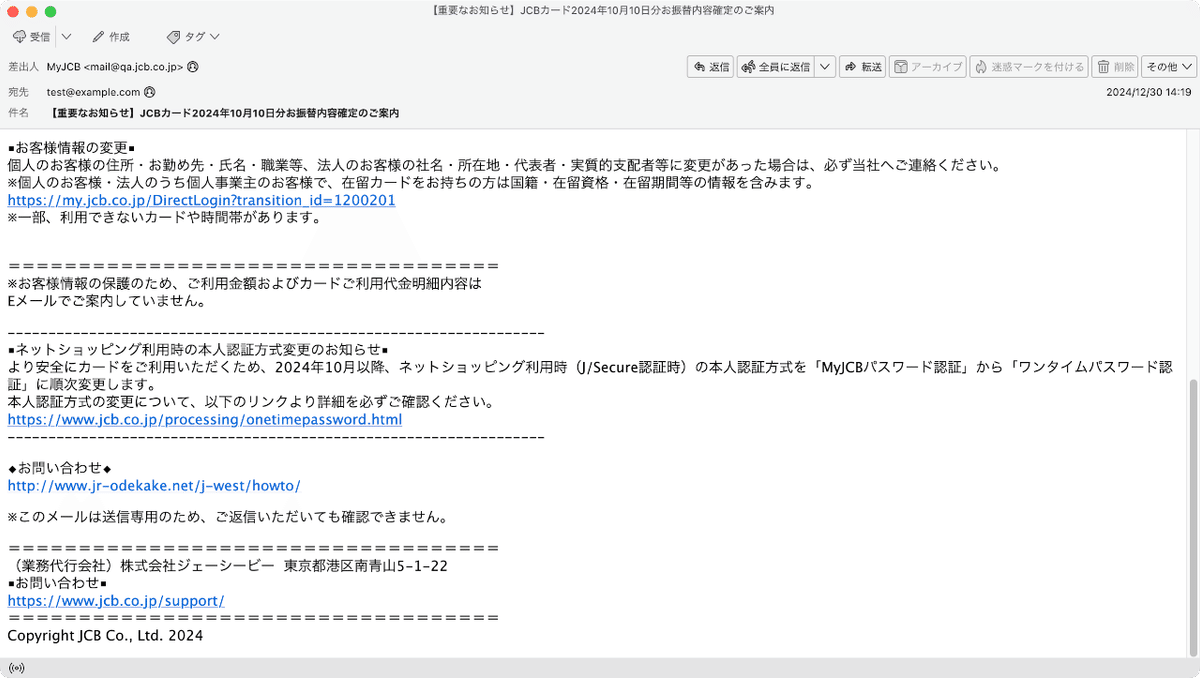Open the jr-odekake.net howto link
This screenshot has width=1200, height=678.
[x=154, y=486]
